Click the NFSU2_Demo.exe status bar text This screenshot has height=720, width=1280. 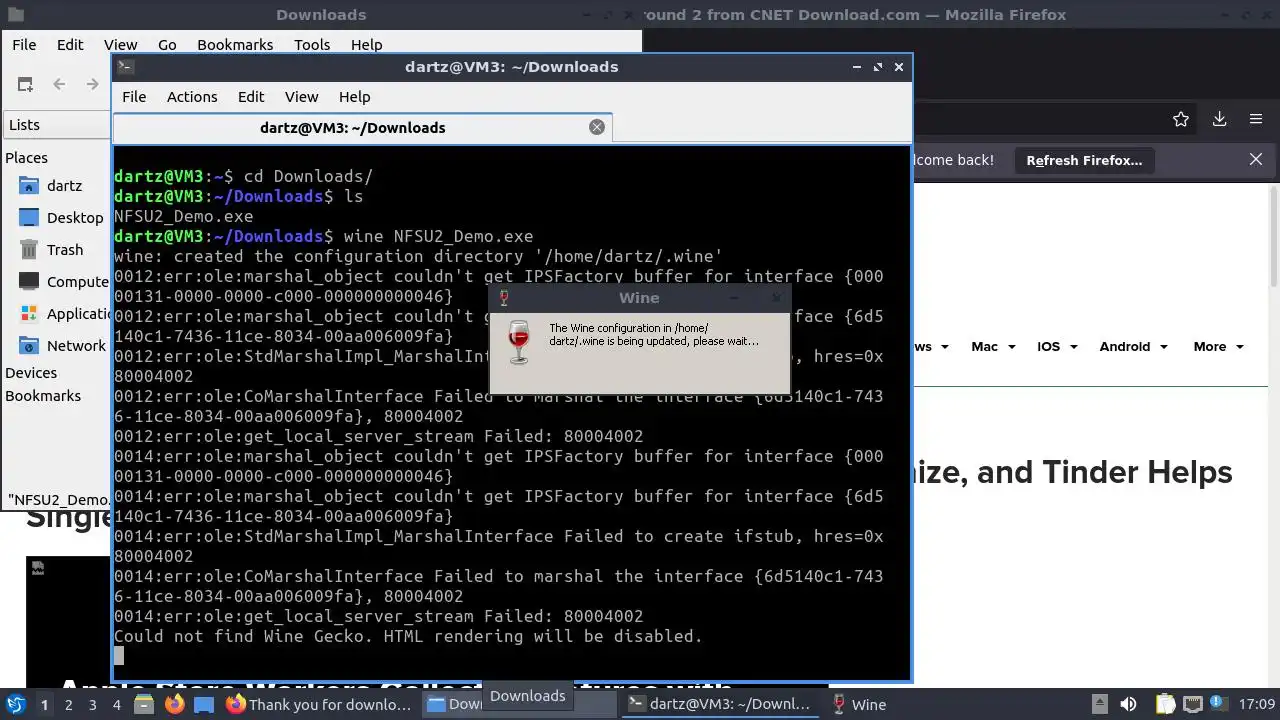point(58,499)
